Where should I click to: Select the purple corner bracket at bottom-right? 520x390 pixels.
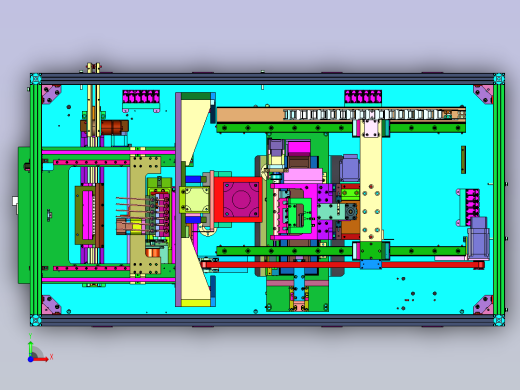pos(483,304)
